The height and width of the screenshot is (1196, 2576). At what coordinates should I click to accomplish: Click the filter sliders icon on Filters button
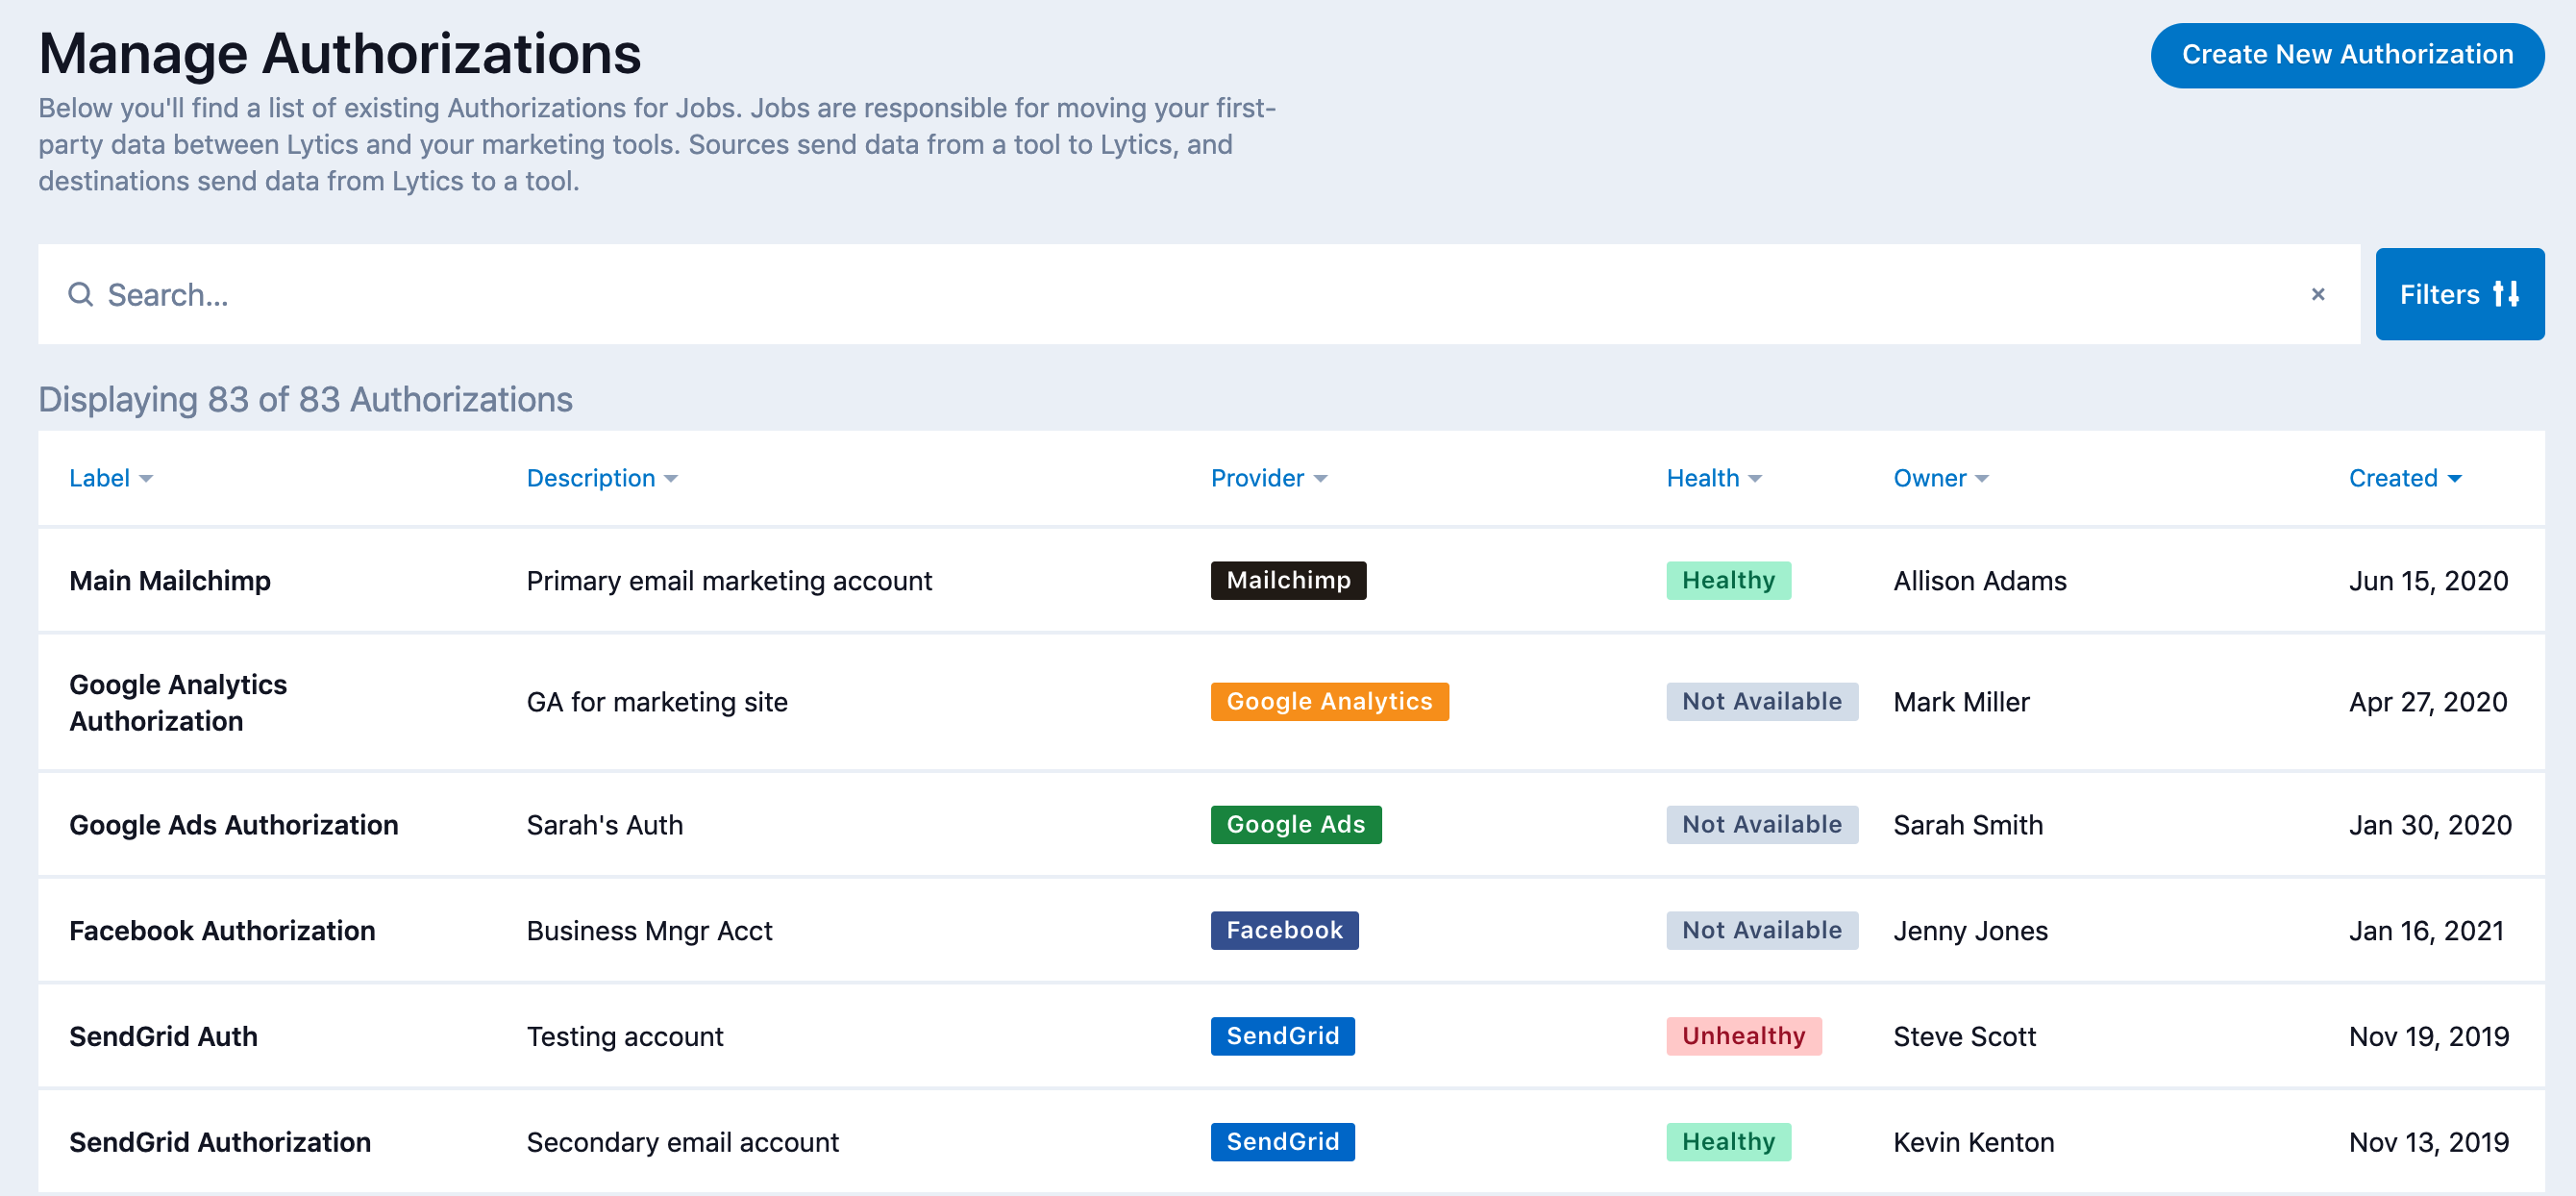click(2509, 293)
